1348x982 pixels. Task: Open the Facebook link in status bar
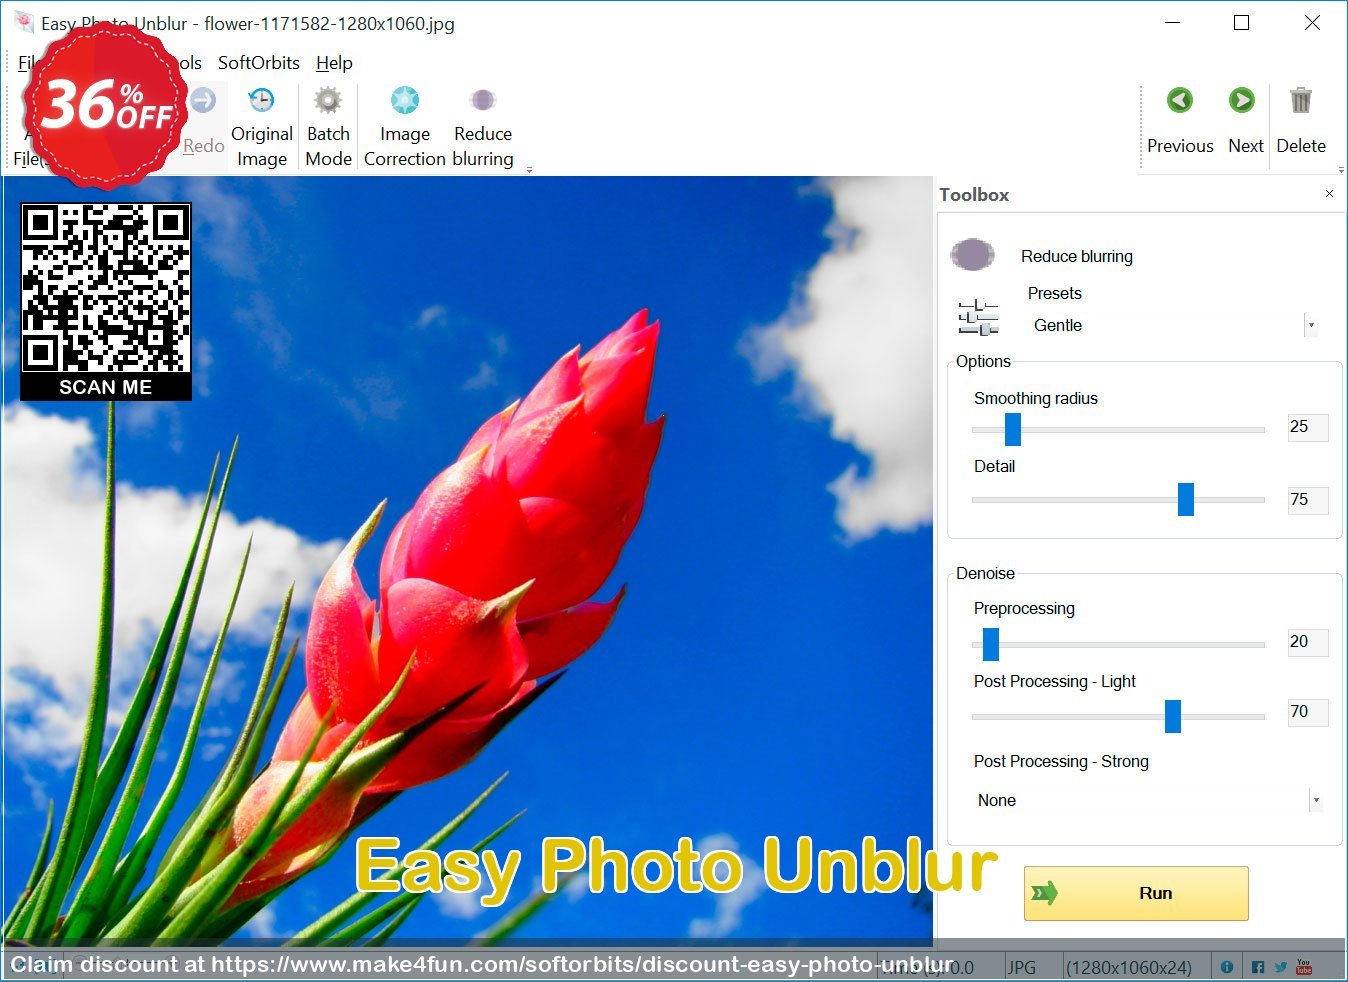tap(1258, 967)
